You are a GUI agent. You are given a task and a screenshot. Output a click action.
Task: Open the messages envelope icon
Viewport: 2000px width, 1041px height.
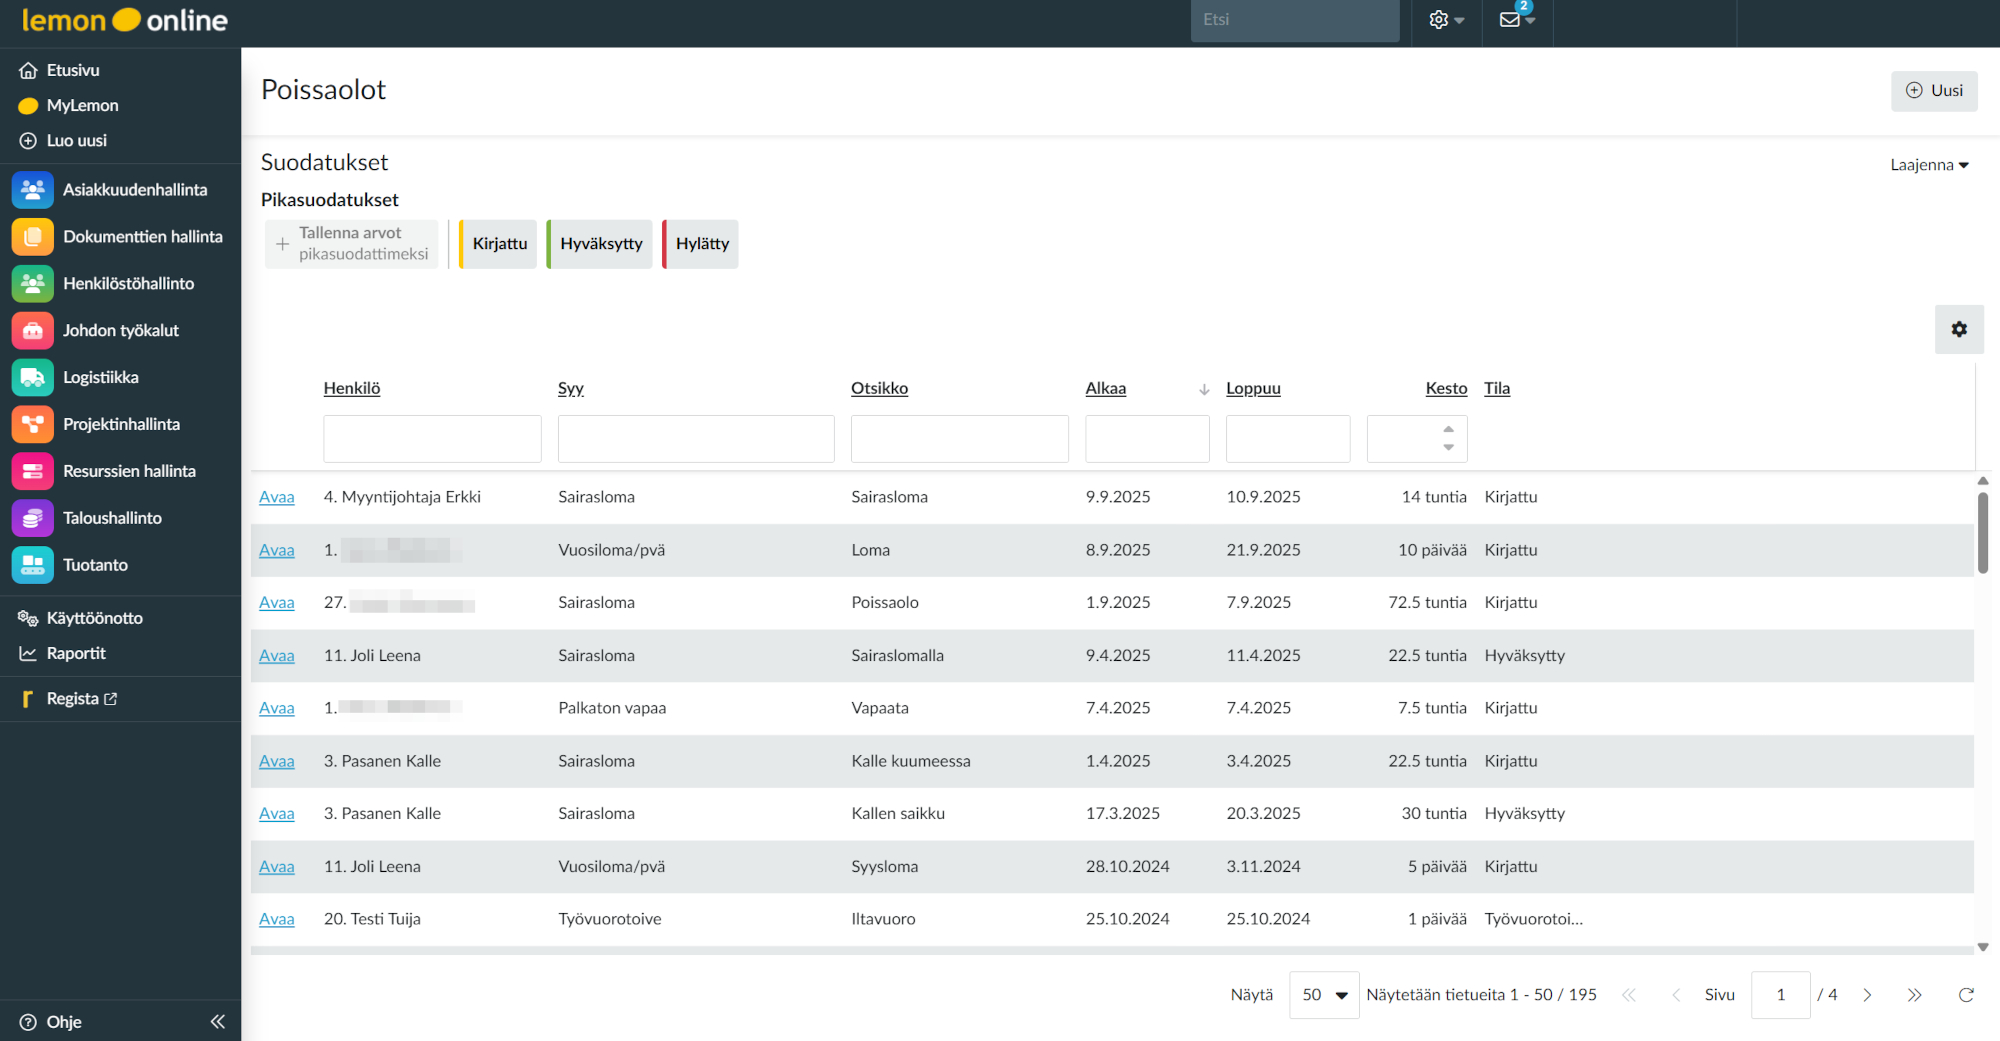pos(1511,20)
